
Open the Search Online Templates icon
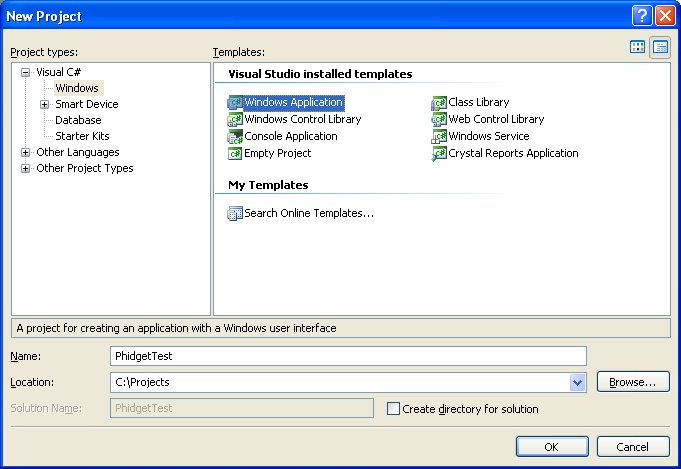[235, 213]
